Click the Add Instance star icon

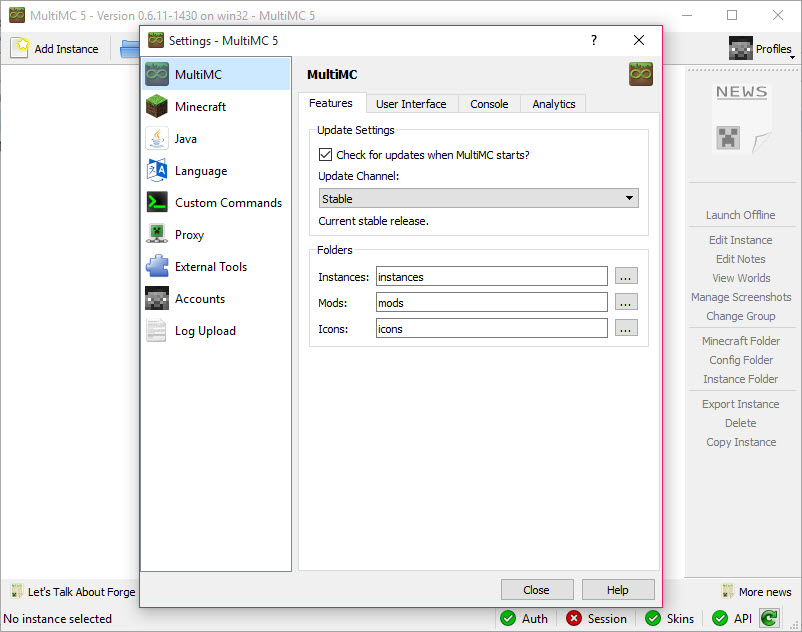coord(20,48)
